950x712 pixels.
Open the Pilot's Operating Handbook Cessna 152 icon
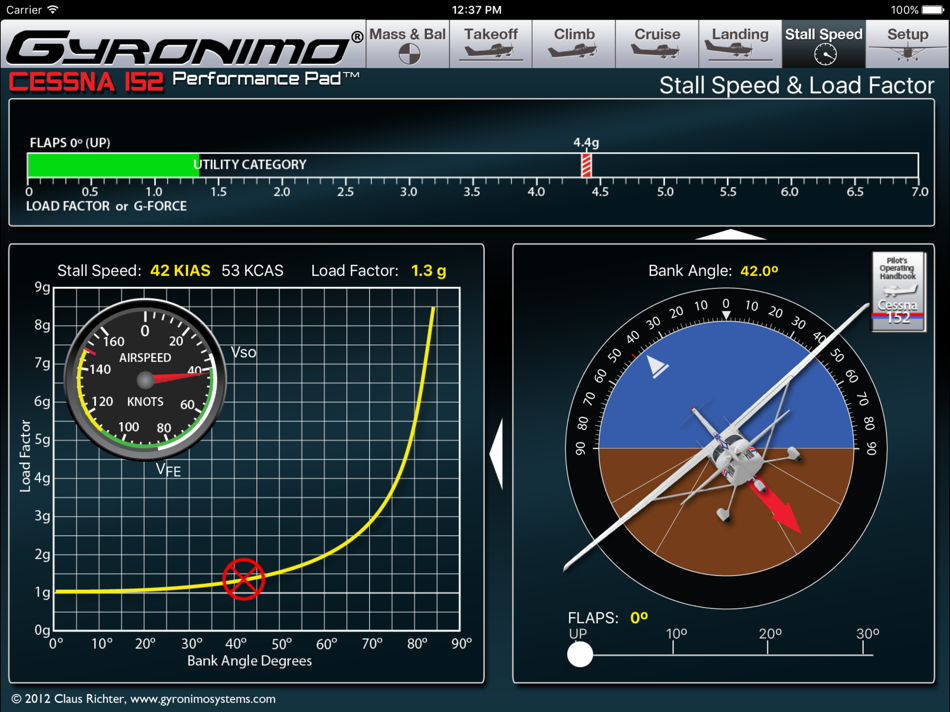[x=899, y=291]
